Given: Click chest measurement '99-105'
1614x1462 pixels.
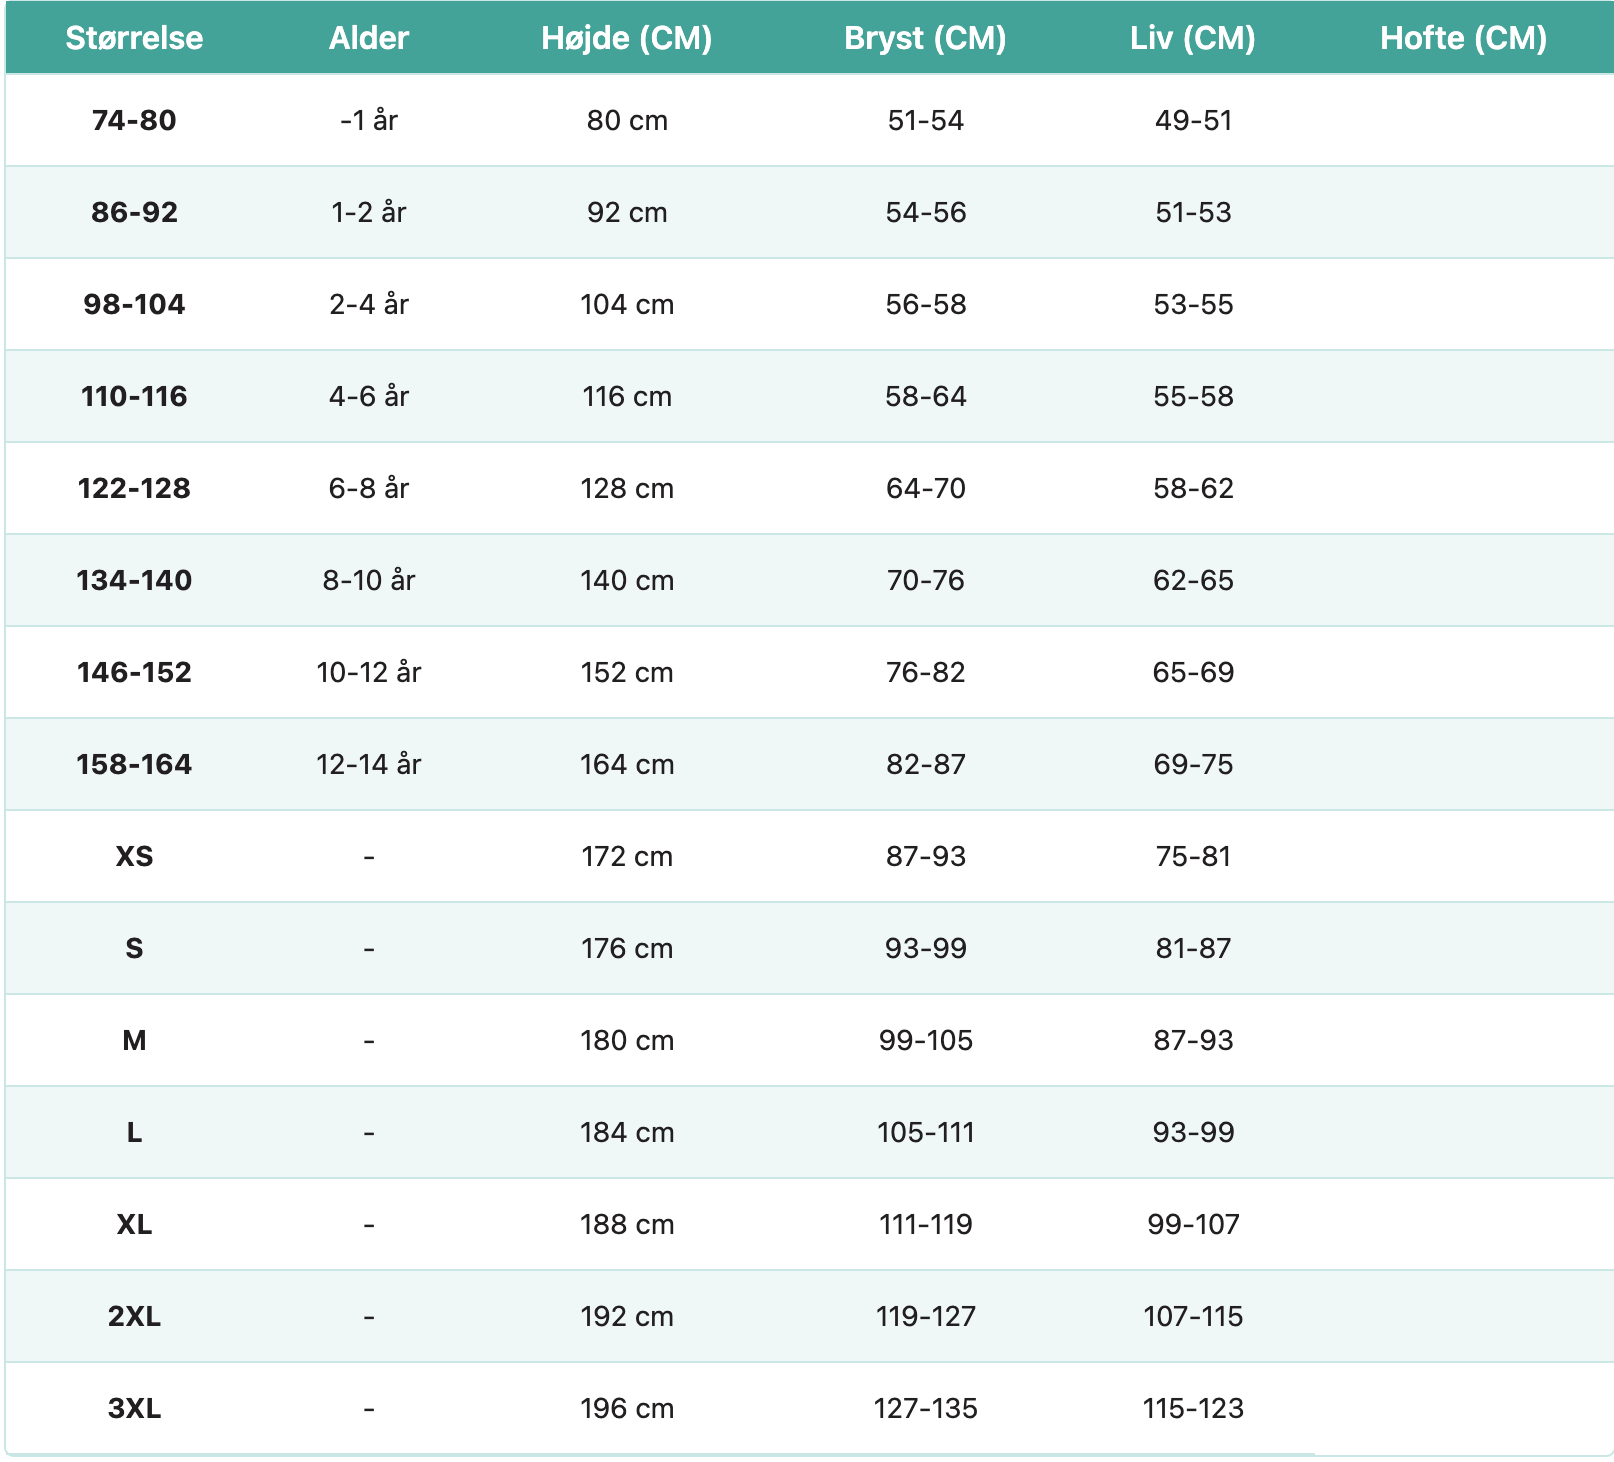Looking at the screenshot, I should tap(926, 1040).
